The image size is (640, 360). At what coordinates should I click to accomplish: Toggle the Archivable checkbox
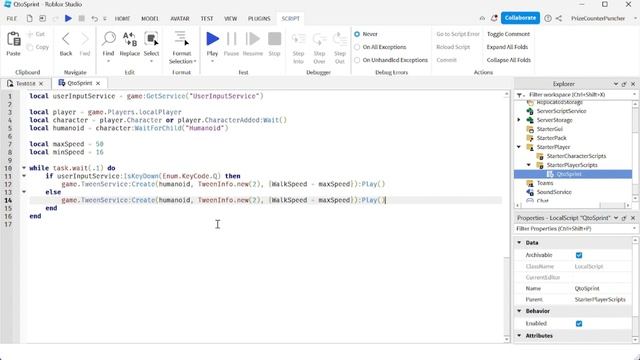579,255
